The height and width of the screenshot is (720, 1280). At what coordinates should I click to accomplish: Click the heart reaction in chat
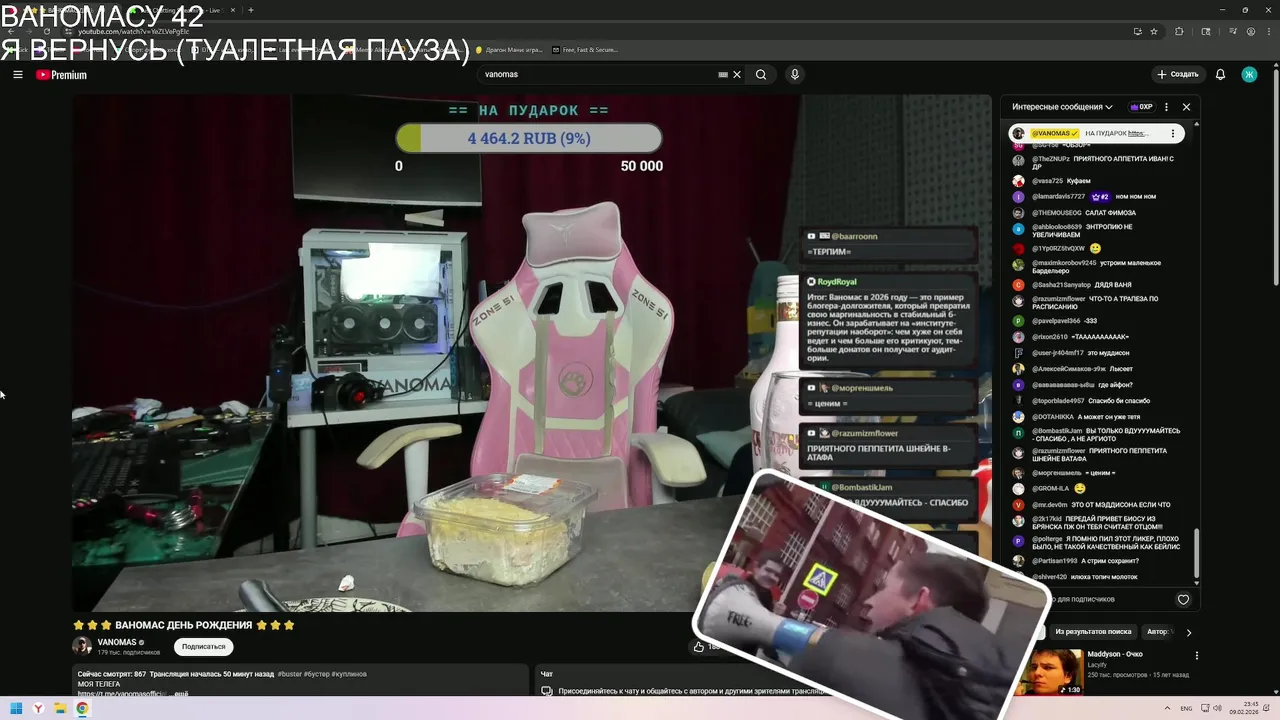[1183, 599]
